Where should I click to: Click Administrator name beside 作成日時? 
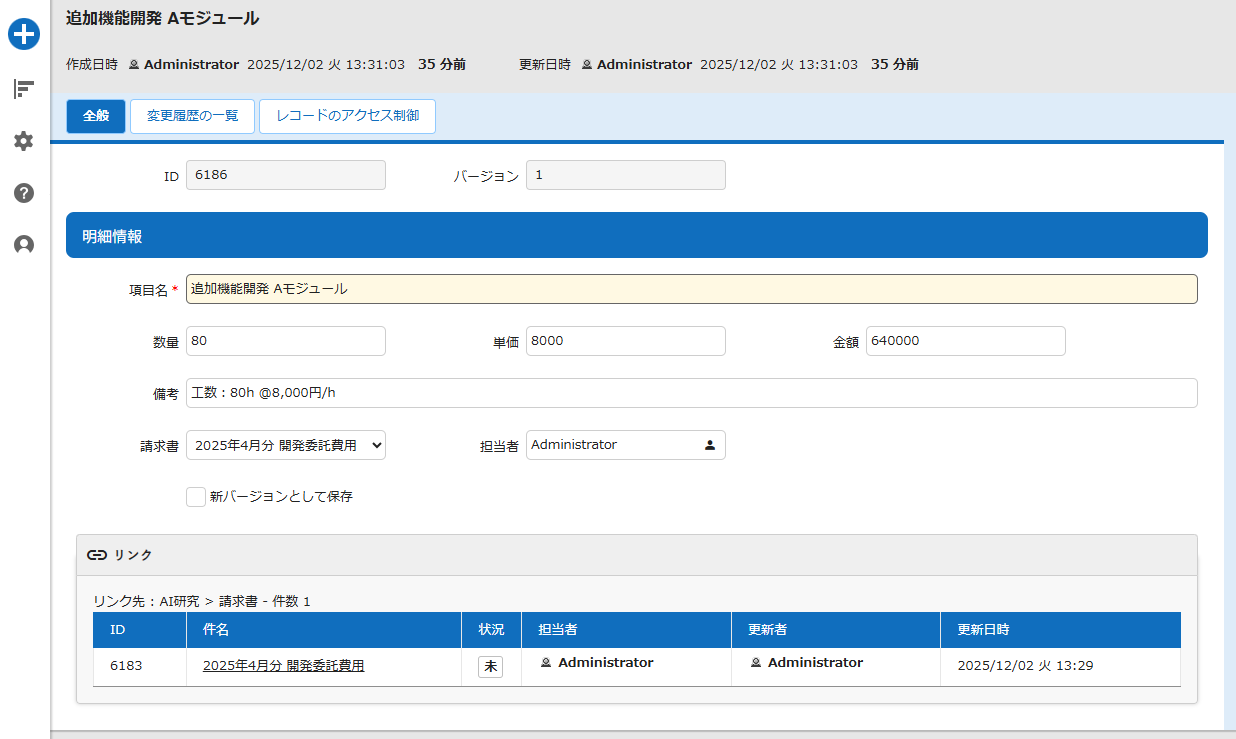point(191,64)
